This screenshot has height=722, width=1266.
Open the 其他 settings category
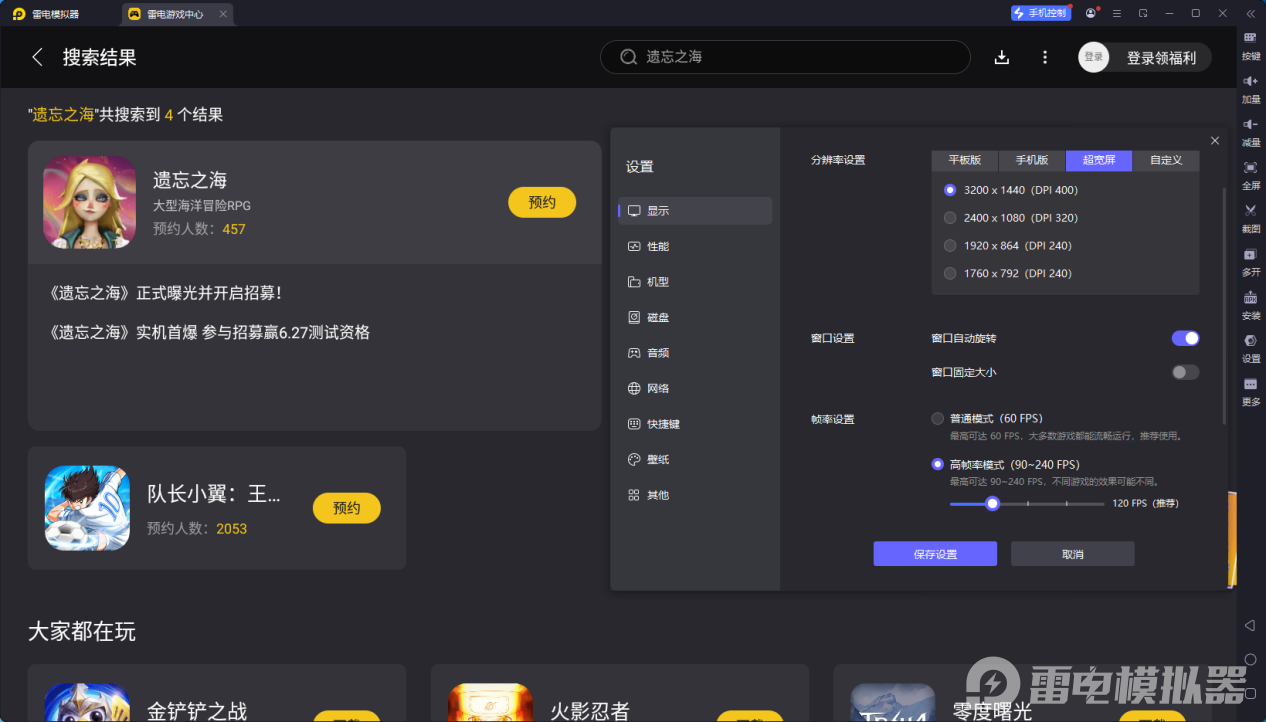pyautogui.click(x=695, y=495)
